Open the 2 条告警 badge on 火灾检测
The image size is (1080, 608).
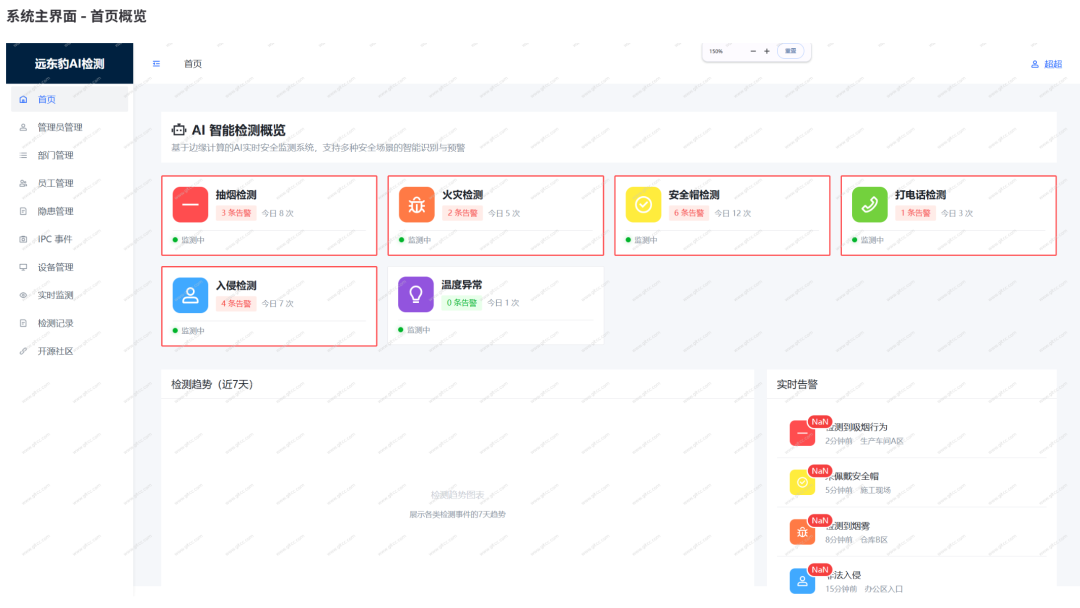(462, 213)
